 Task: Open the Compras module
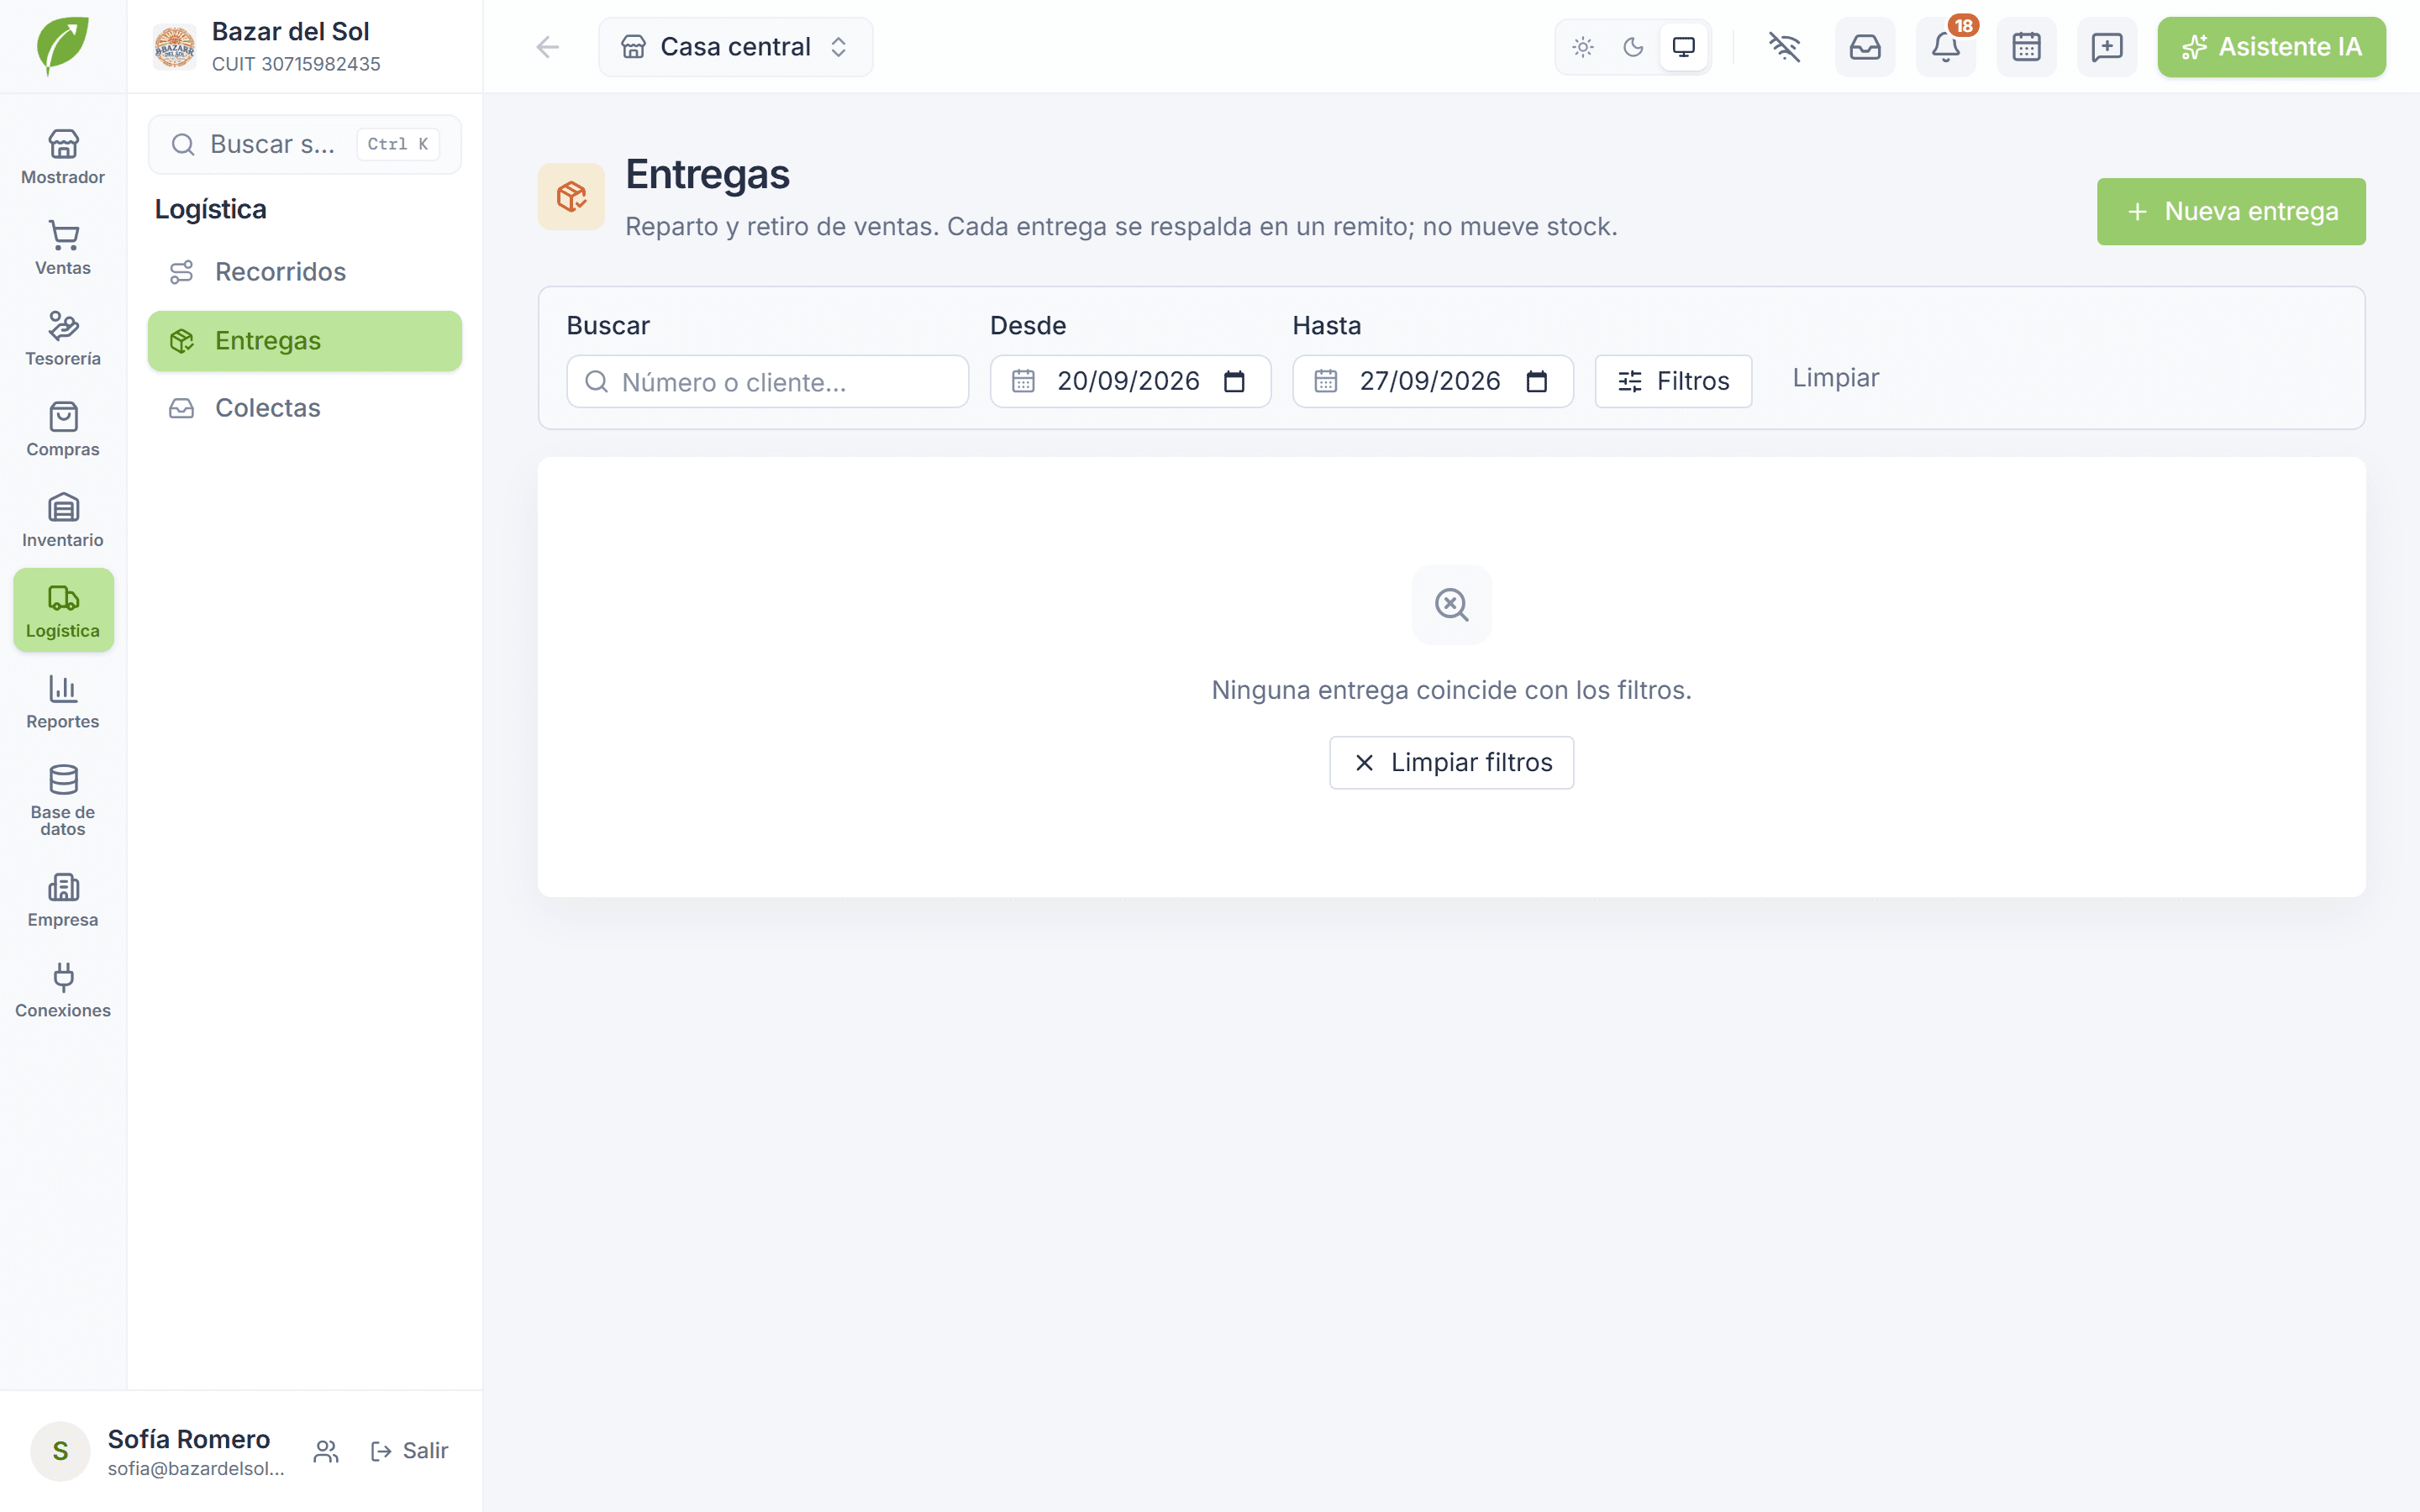63,429
